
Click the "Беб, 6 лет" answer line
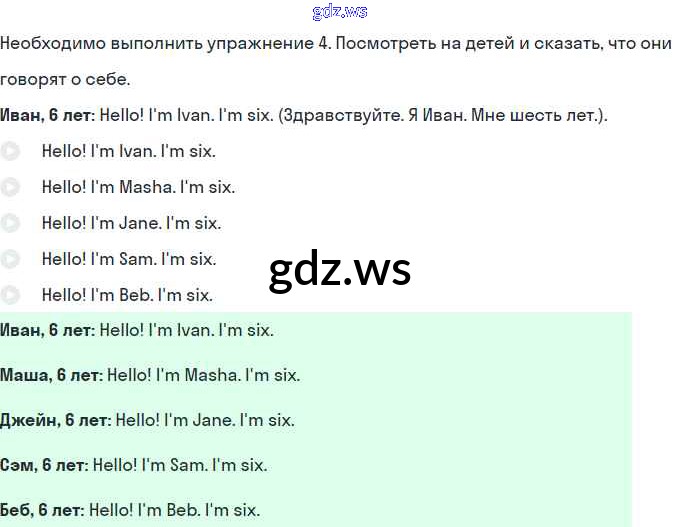pyautogui.click(x=130, y=510)
